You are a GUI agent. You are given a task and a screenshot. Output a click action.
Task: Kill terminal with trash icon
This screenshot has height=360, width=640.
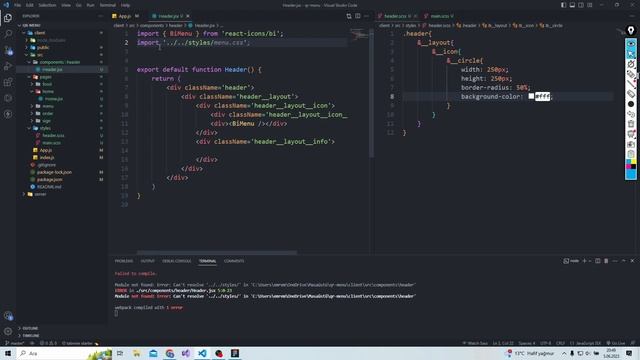(x=606, y=261)
